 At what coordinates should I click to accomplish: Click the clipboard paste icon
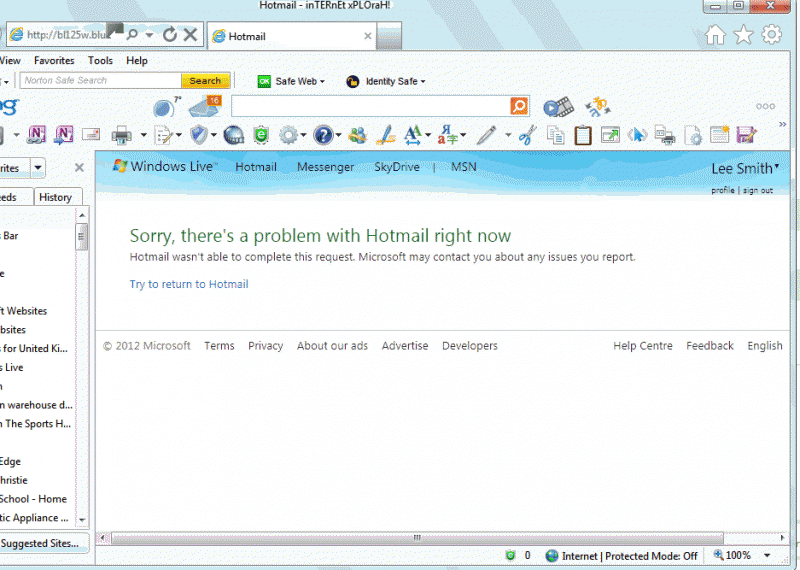583,136
